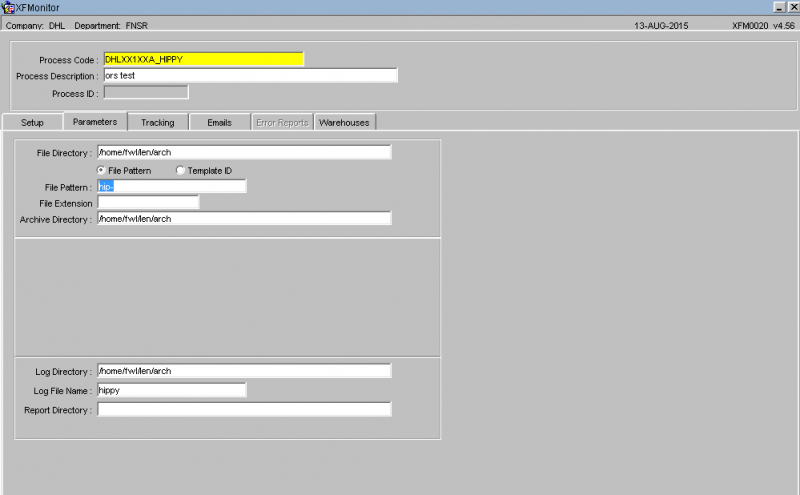The image size is (800, 495).
Task: Click the empty Report Directory field
Action: (244, 409)
